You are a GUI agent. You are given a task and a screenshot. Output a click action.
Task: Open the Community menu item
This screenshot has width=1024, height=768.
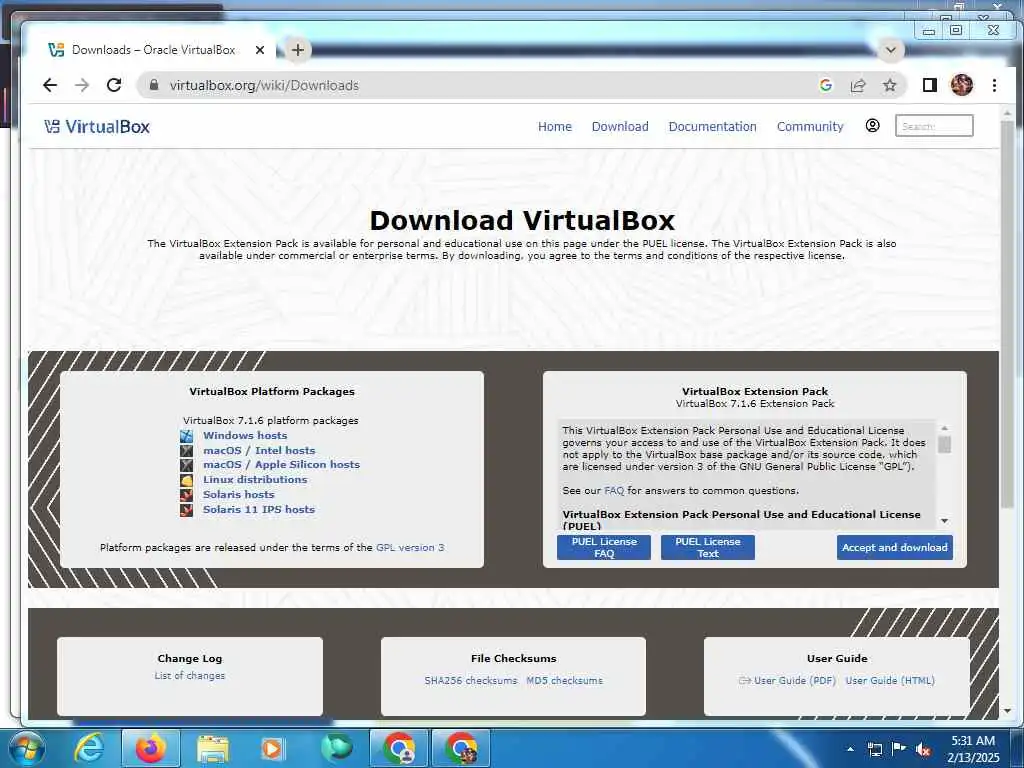click(x=810, y=126)
